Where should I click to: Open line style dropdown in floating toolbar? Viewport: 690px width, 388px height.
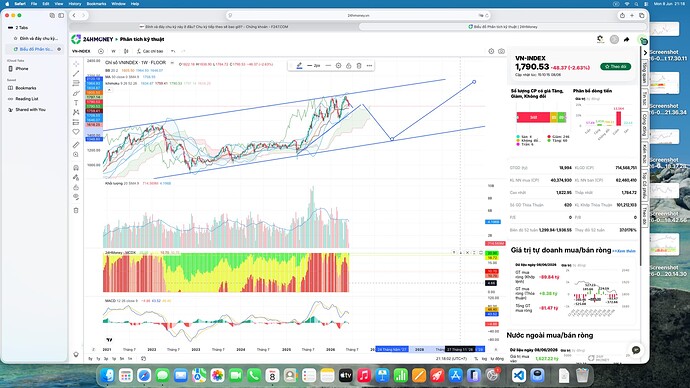[x=328, y=66]
